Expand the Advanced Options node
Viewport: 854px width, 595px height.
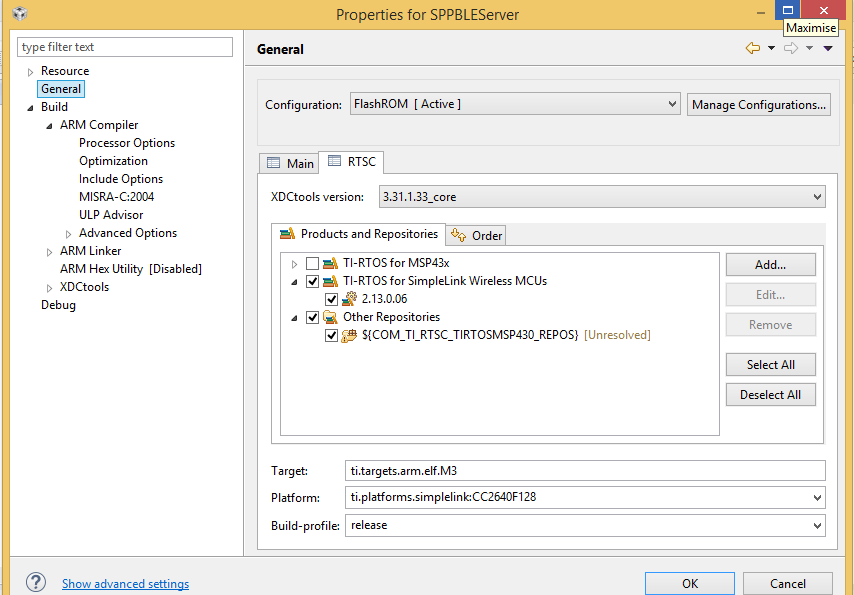tap(69, 234)
